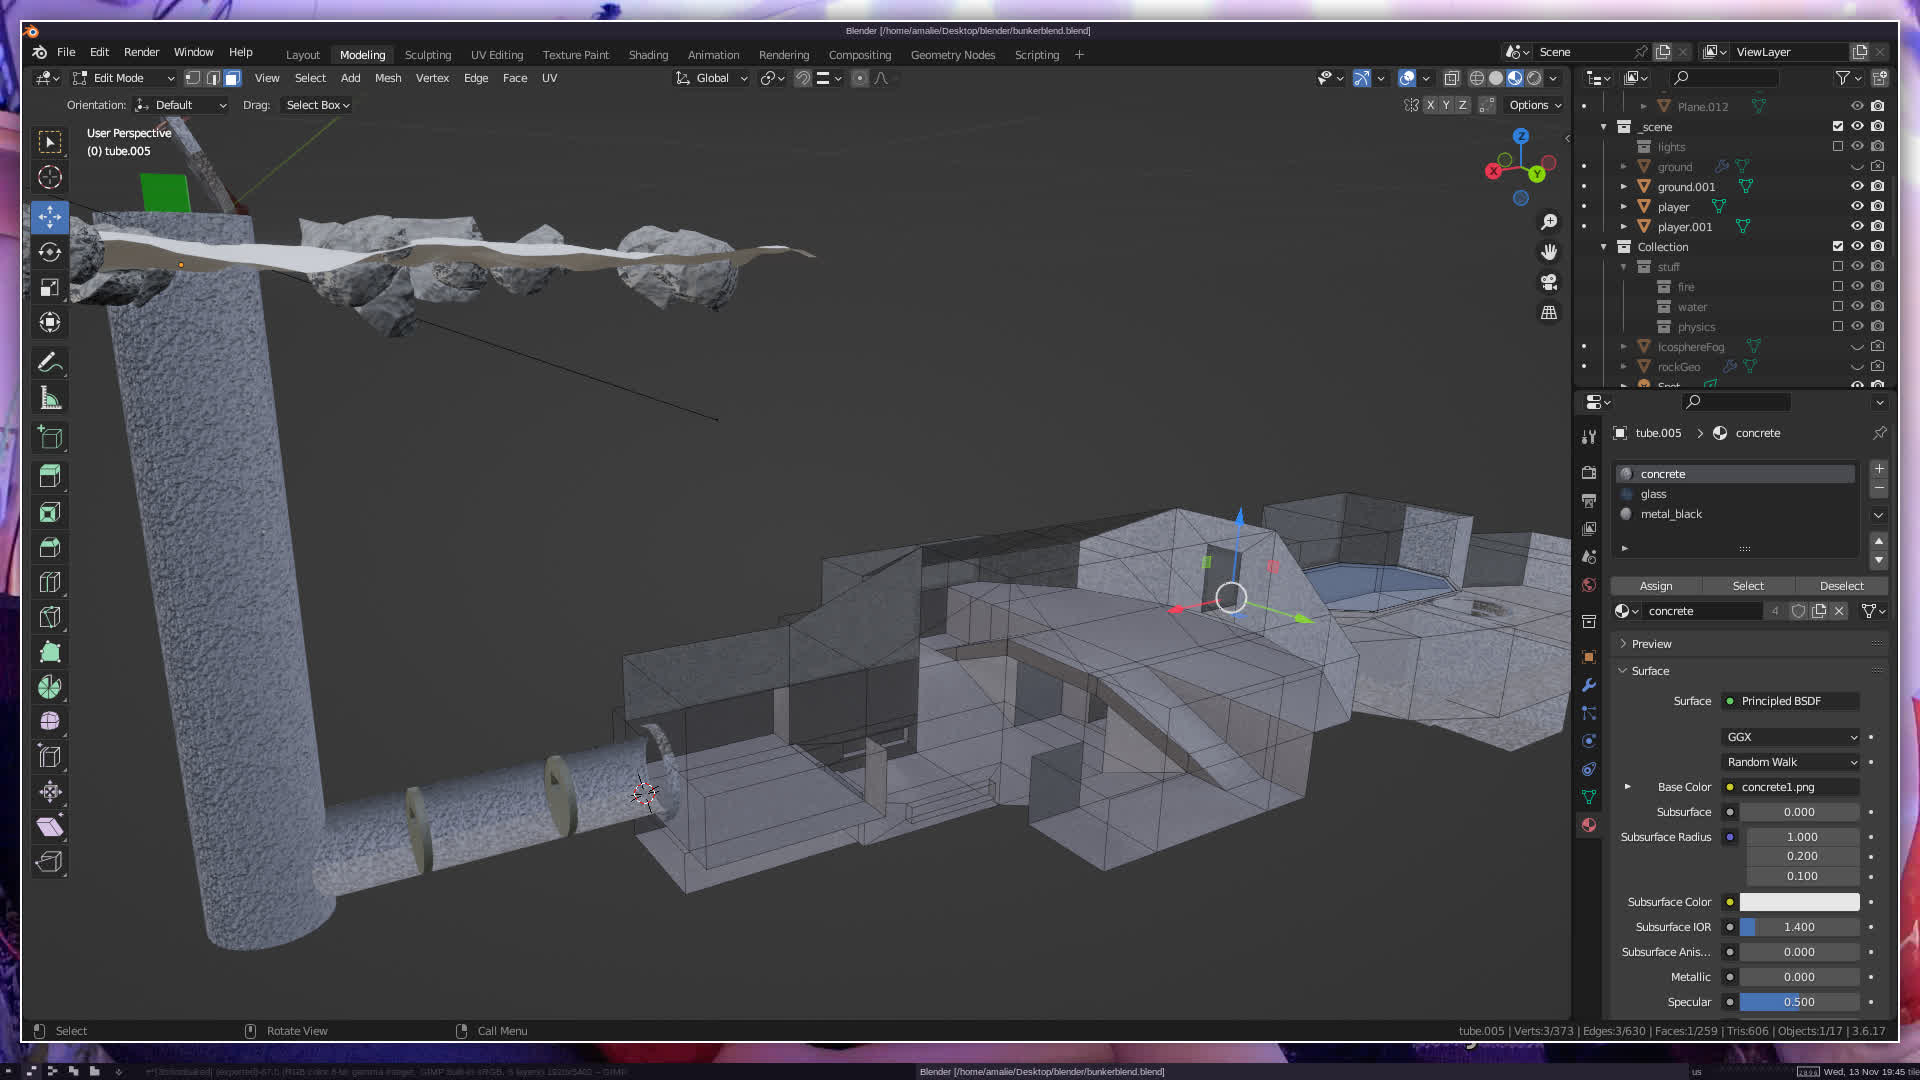Select the Rotate tool
Screen dimensions: 1920x1080
(x=50, y=252)
